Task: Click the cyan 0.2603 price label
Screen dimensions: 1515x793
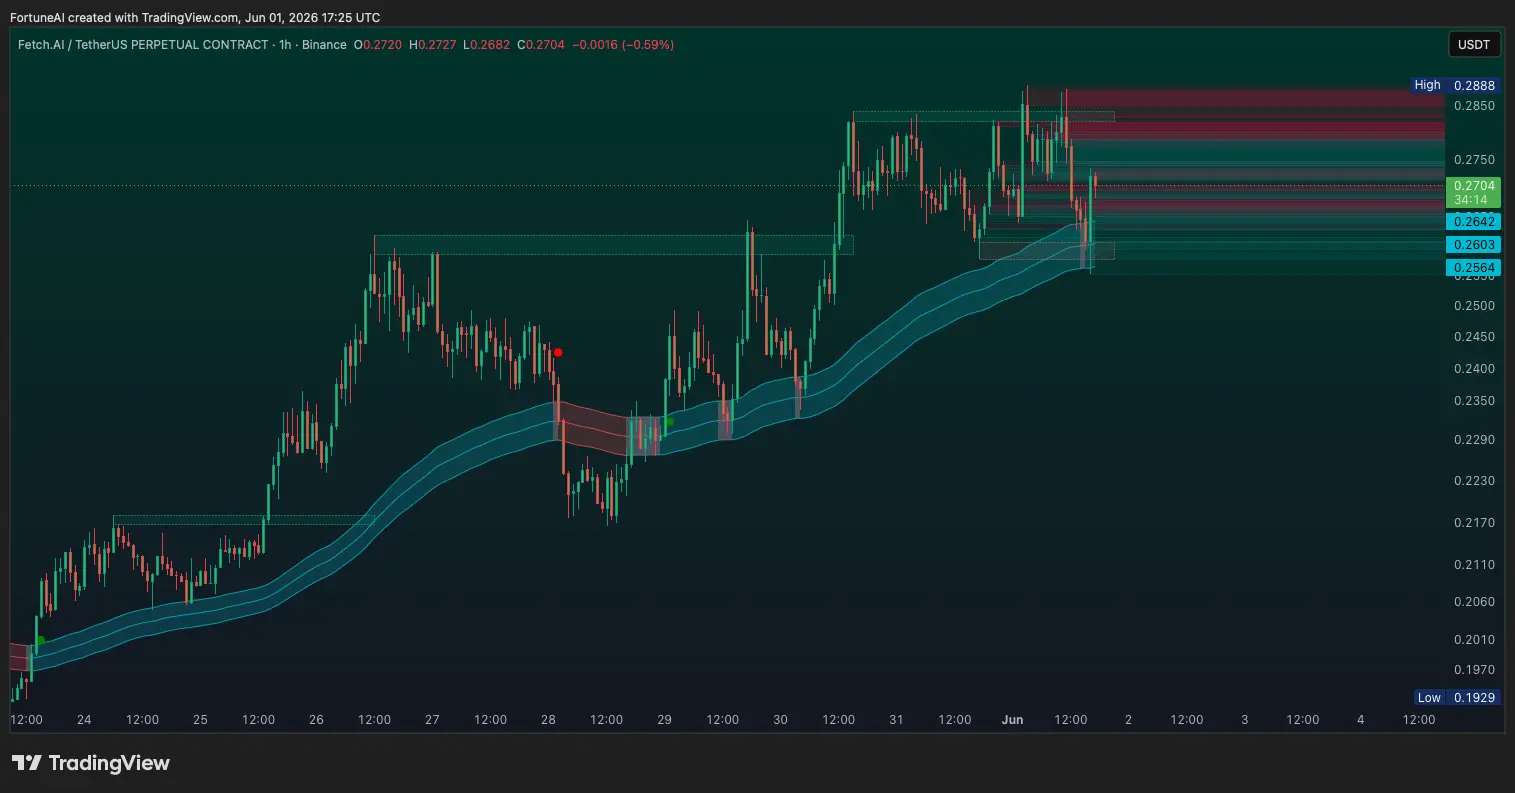Action: click(1474, 244)
